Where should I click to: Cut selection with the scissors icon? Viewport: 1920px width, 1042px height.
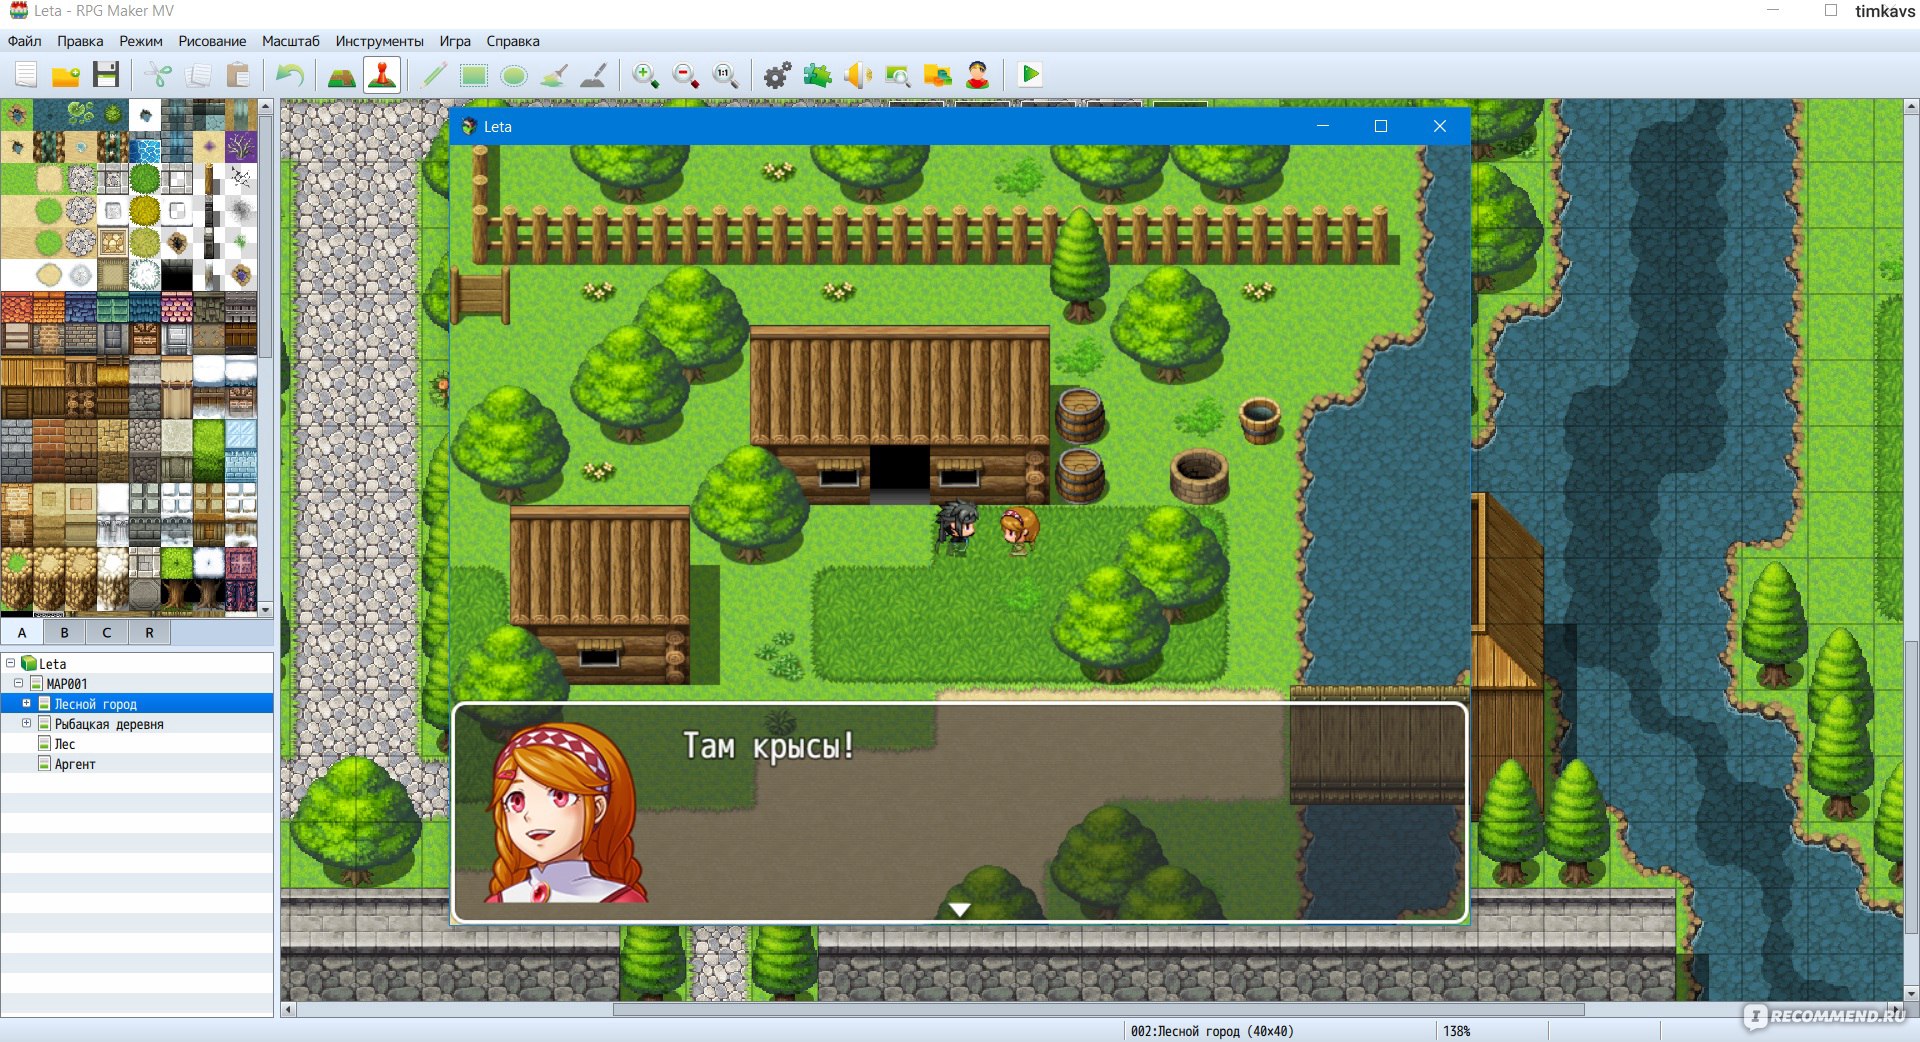coord(158,75)
